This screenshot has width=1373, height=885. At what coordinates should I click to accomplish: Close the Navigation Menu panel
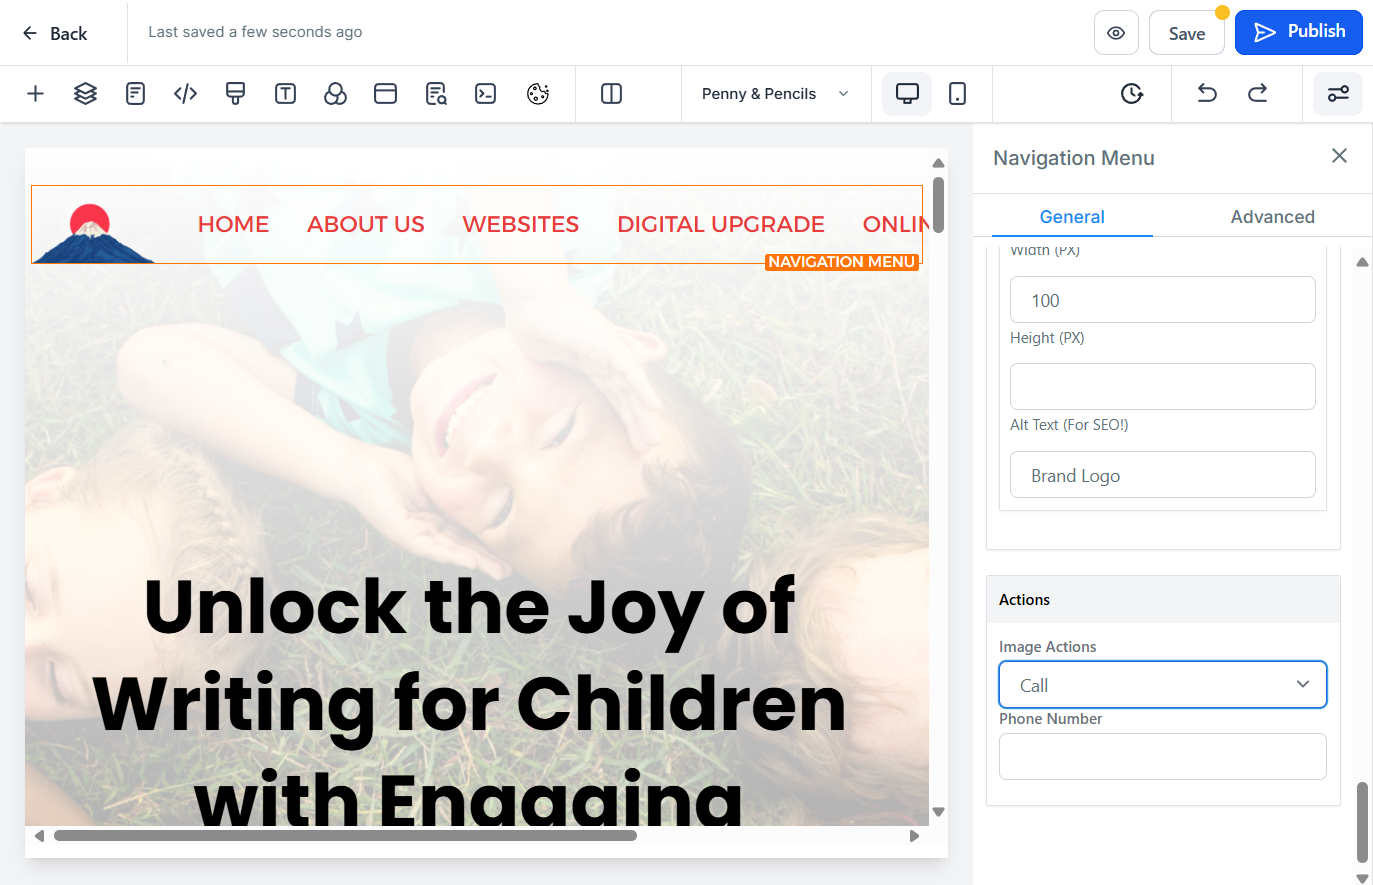click(x=1339, y=156)
